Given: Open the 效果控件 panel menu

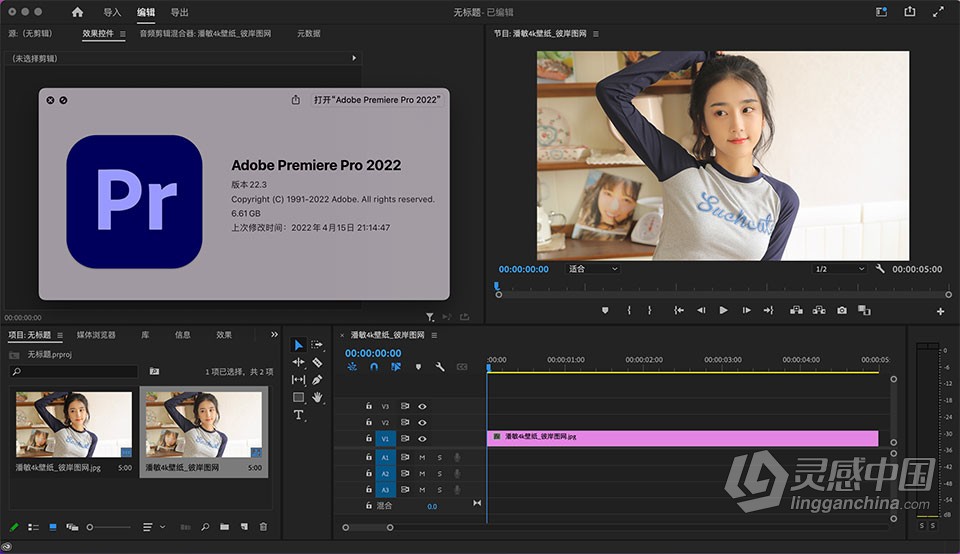Looking at the screenshot, I should click(122, 34).
